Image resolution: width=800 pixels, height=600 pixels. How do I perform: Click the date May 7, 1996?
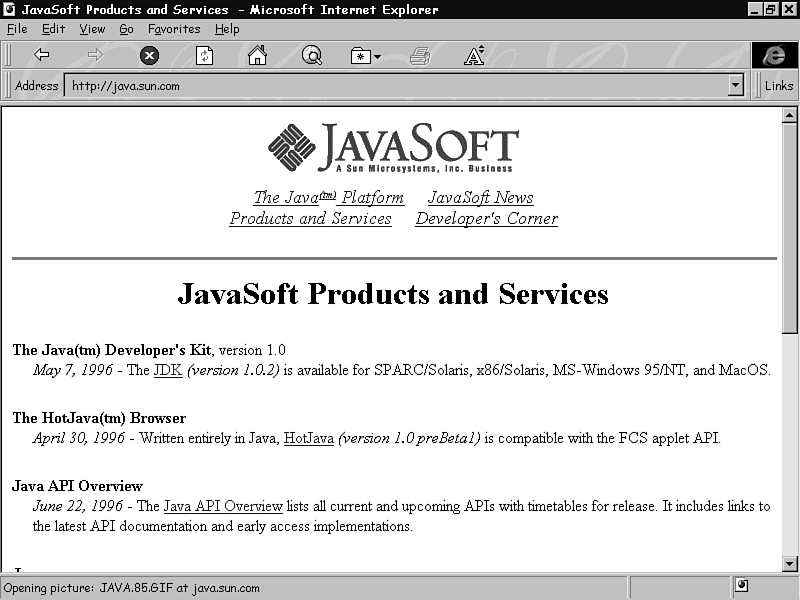pyautogui.click(x=73, y=369)
